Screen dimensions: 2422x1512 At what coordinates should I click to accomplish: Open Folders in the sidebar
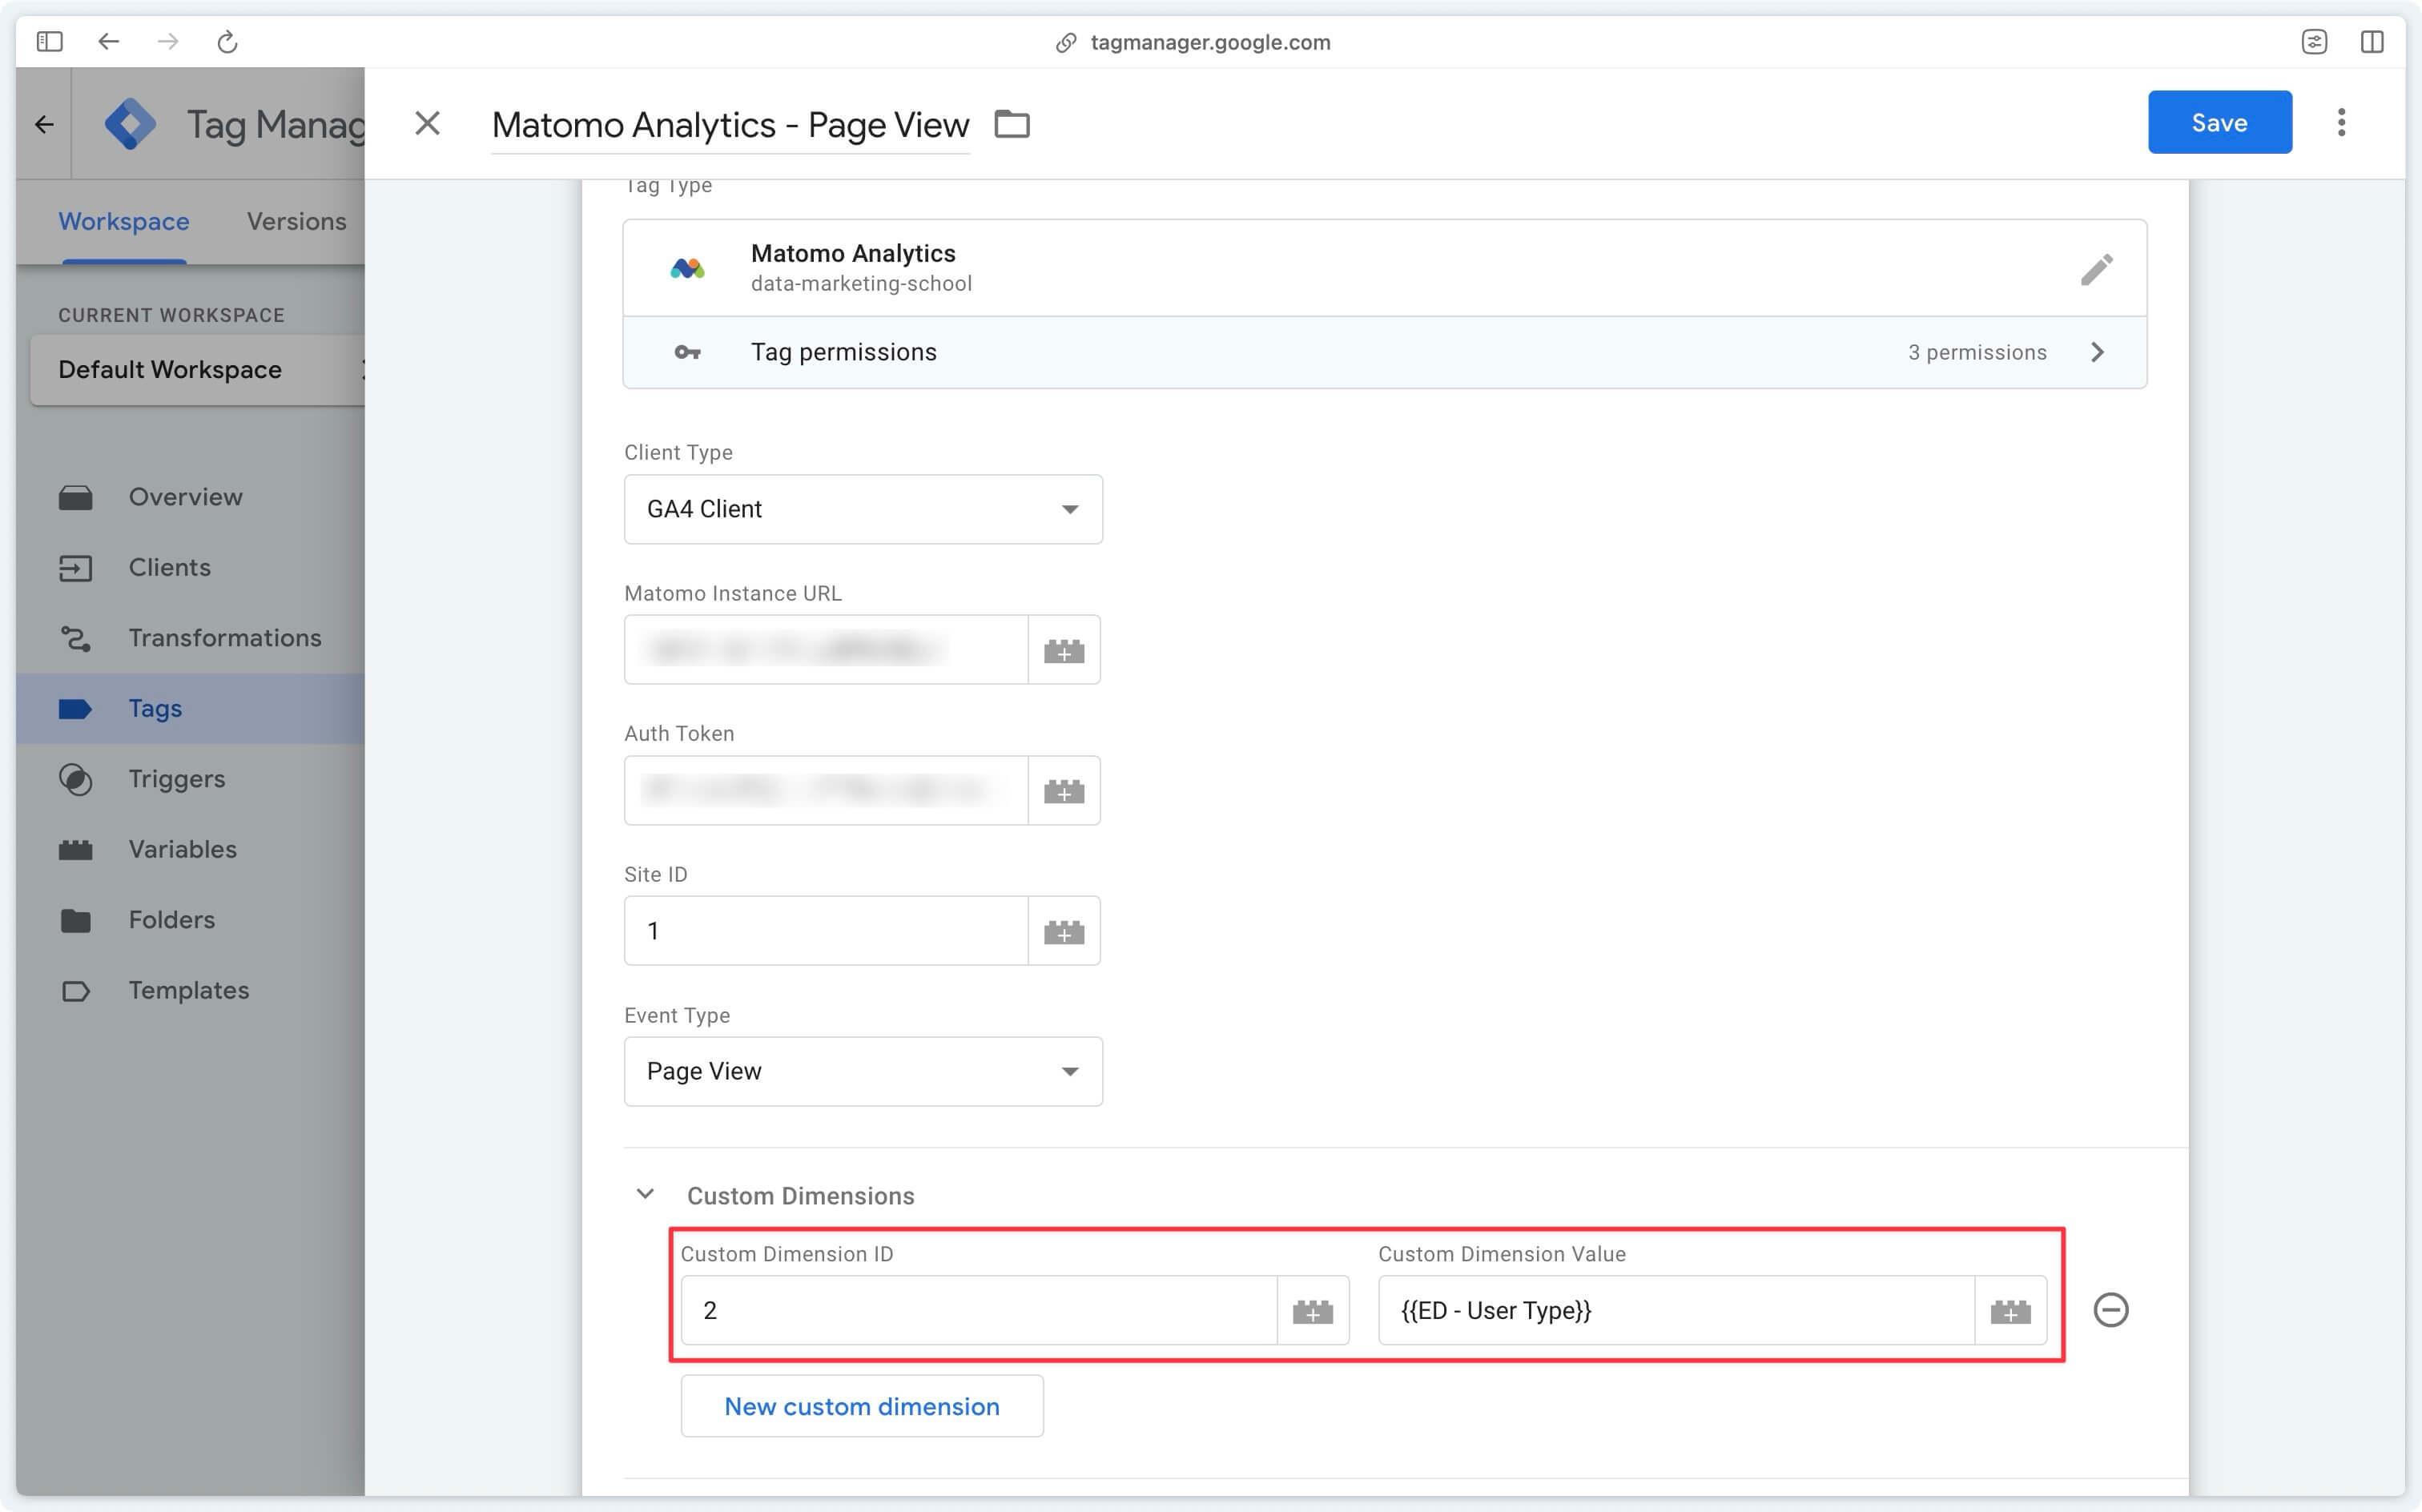(190, 920)
